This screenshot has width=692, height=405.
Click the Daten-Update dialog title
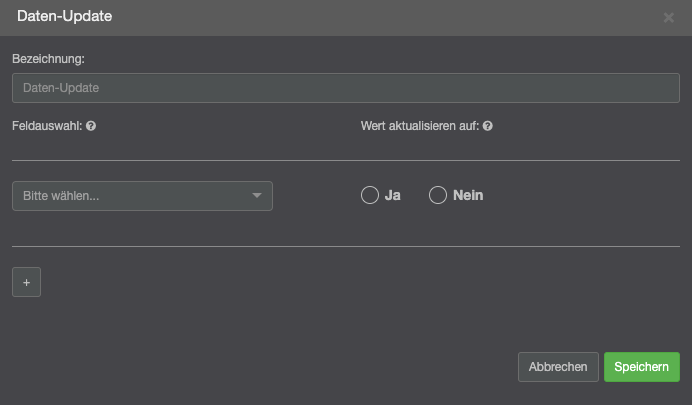pos(64,17)
